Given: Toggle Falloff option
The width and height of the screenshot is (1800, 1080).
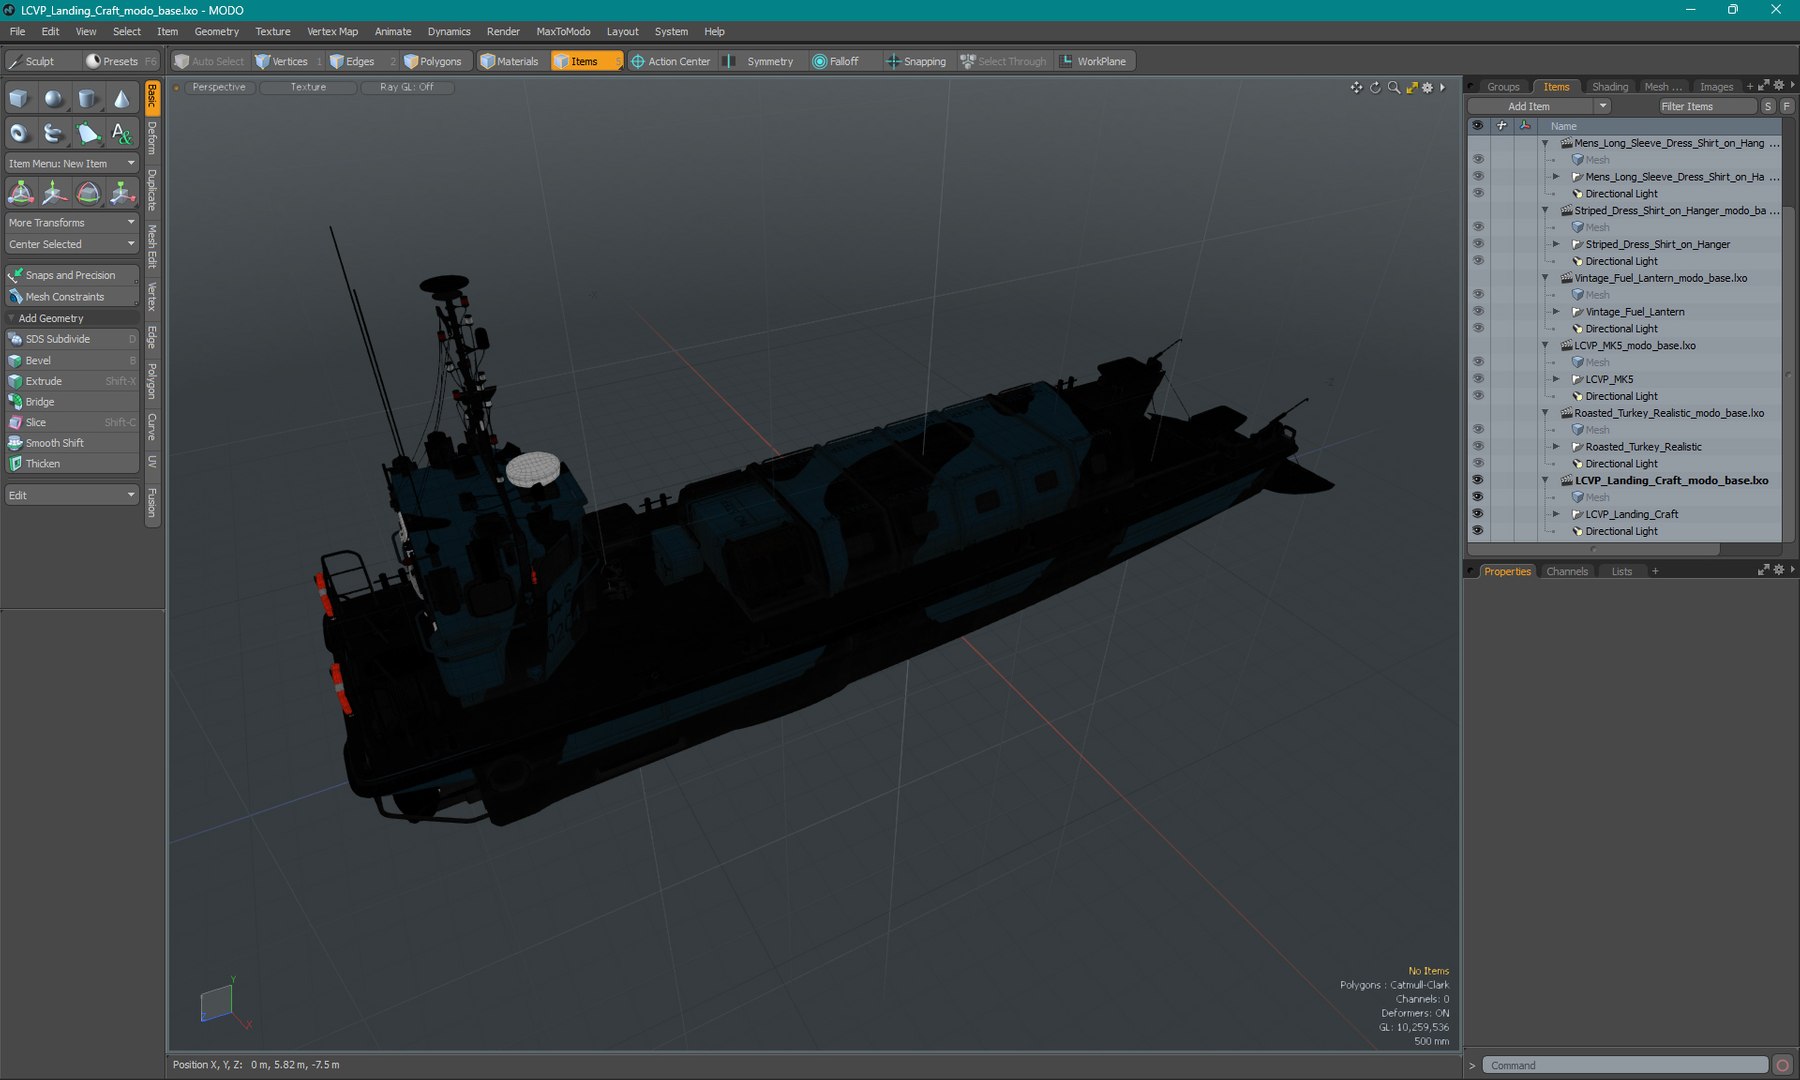Looking at the screenshot, I should (836, 61).
